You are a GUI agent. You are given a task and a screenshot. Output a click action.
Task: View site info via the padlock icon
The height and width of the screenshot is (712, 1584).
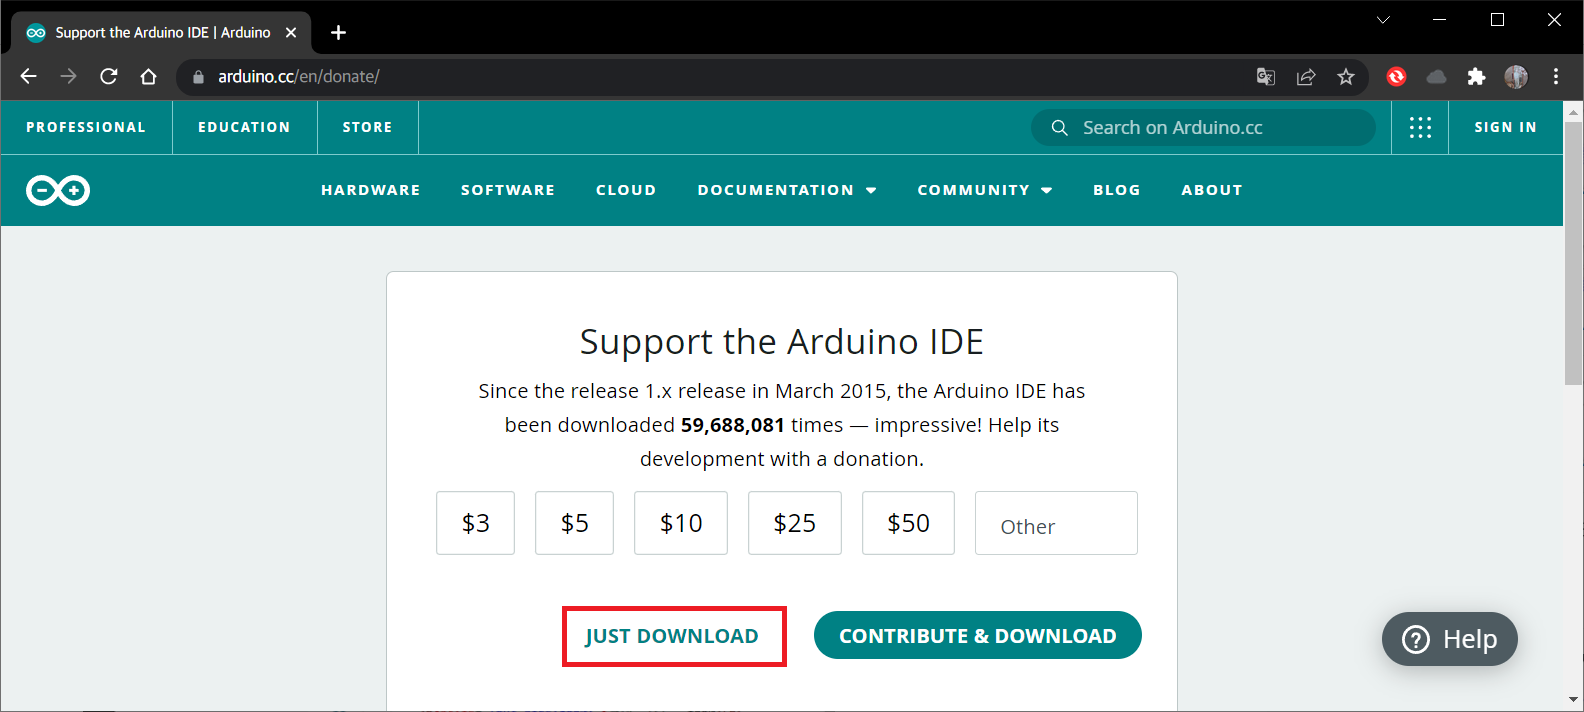click(198, 77)
